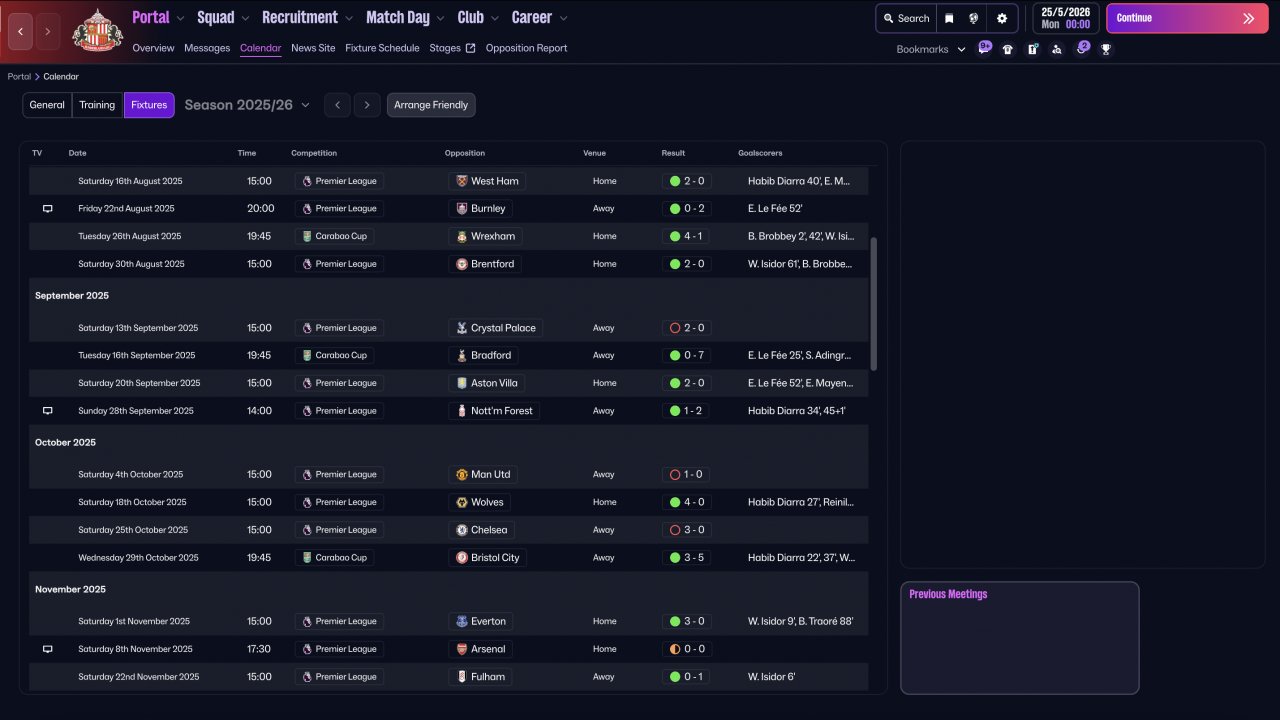
Task: Switch to the Training calendar view
Action: pos(97,105)
